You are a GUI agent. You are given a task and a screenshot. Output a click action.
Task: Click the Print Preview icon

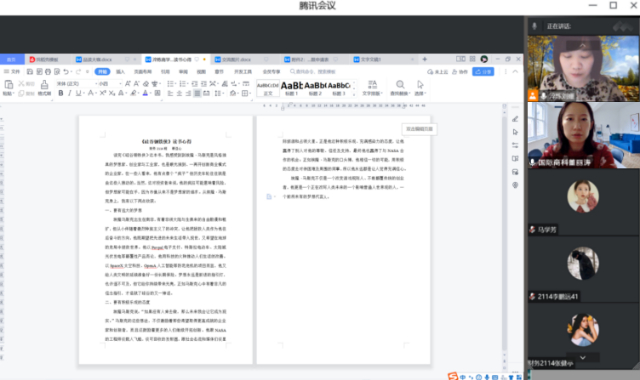[57, 71]
